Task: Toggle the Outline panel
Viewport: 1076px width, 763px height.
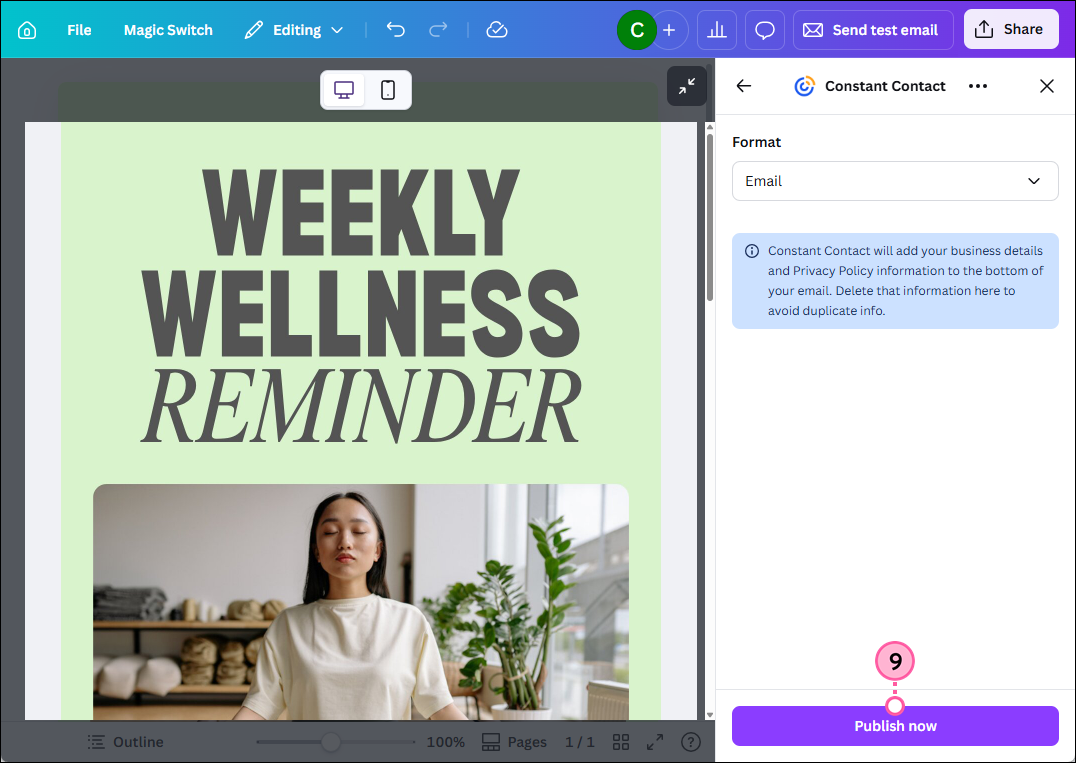Action: [126, 742]
